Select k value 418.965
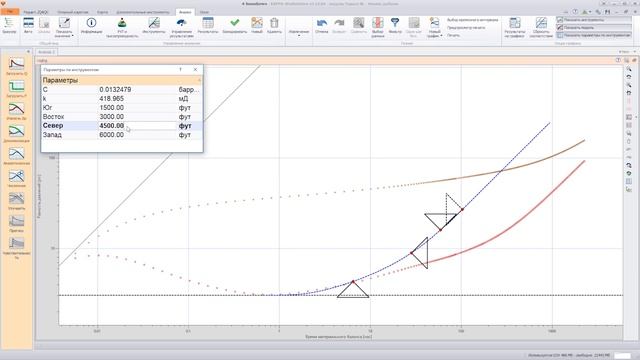This screenshot has width=640, height=360. coord(111,98)
